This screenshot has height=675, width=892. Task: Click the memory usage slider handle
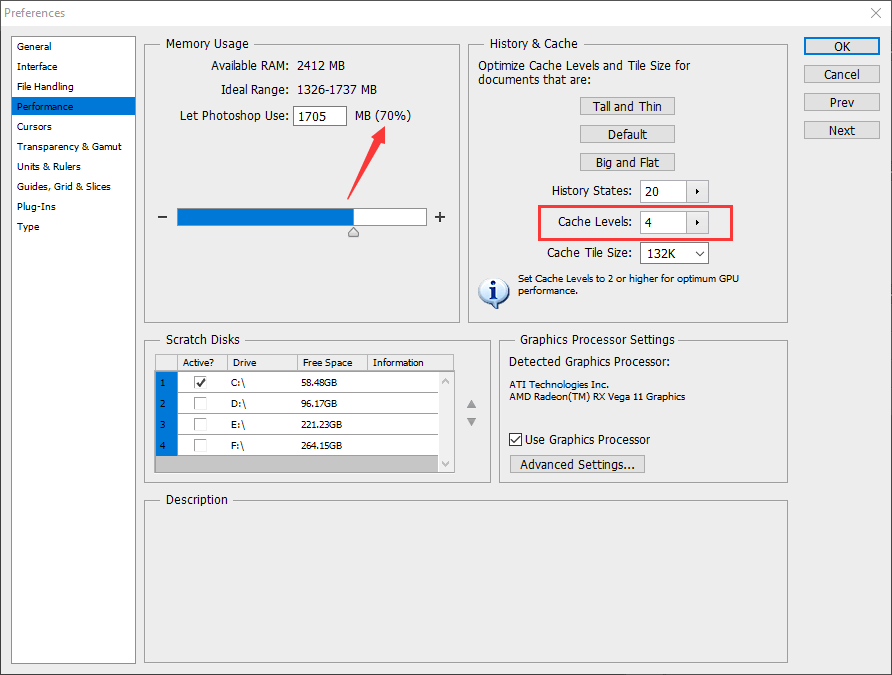tap(353, 232)
